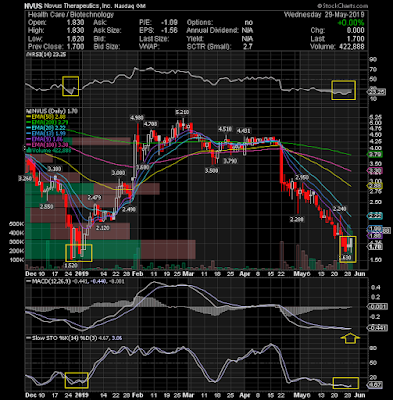
Task: Click the Low value 1.620
Action: (x=75, y=39)
